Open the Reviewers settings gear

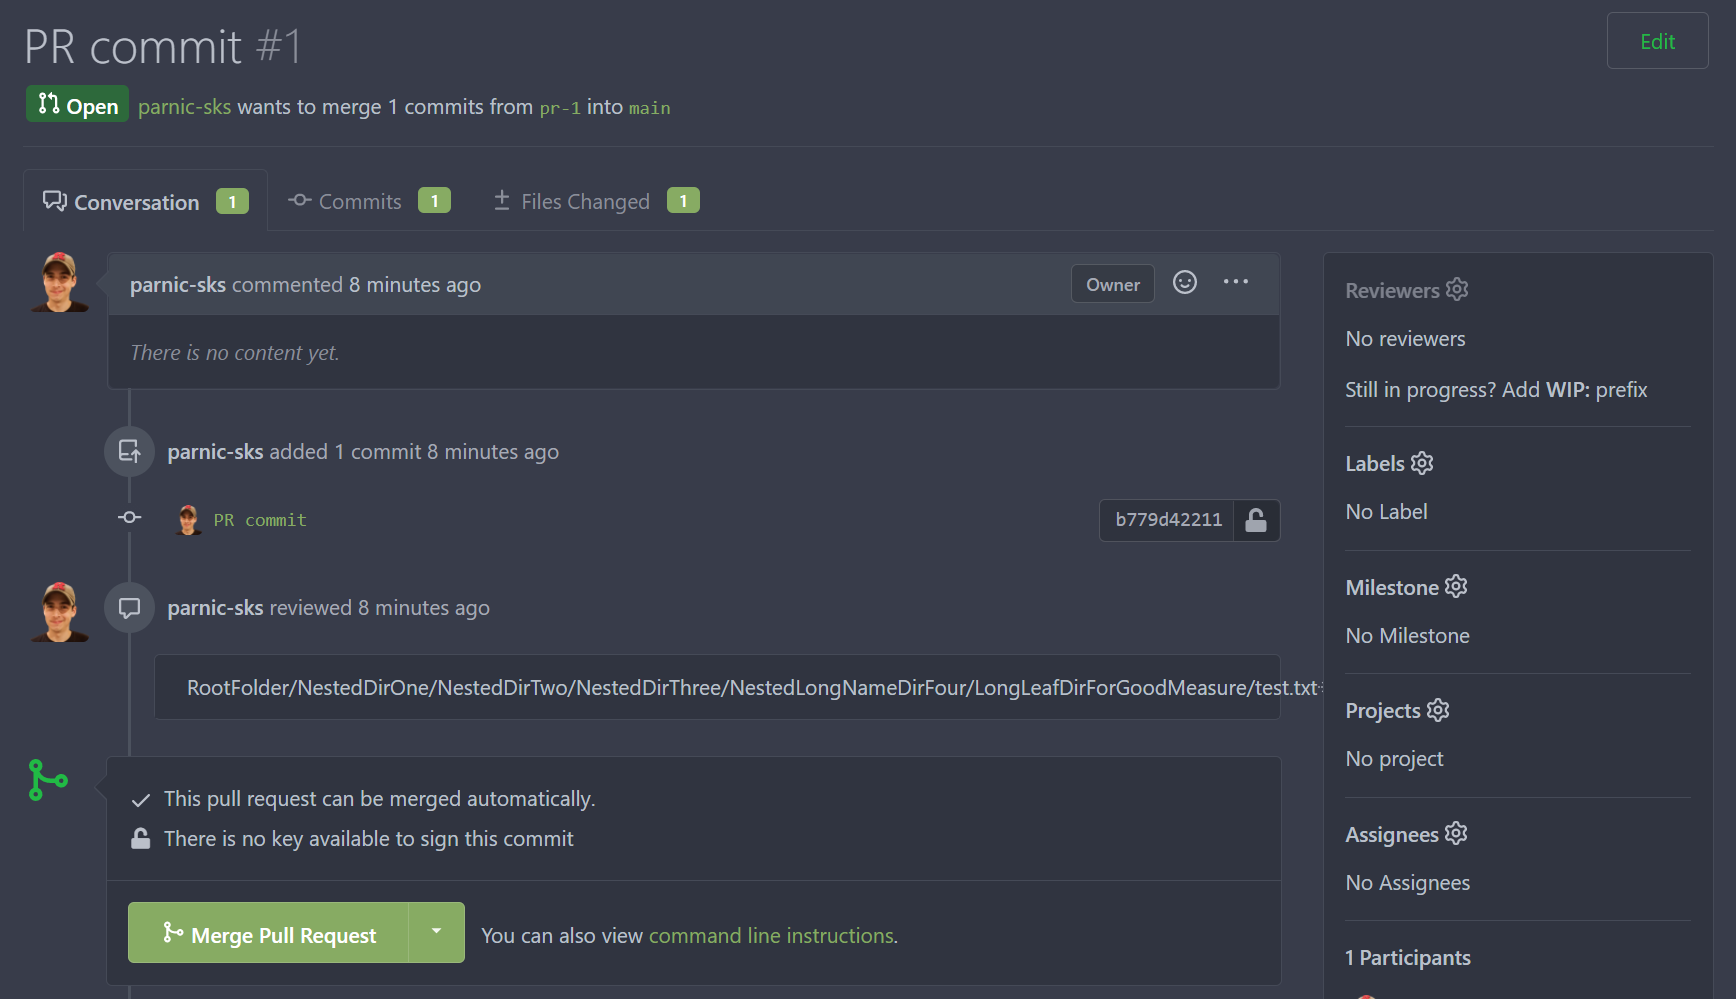(x=1456, y=289)
